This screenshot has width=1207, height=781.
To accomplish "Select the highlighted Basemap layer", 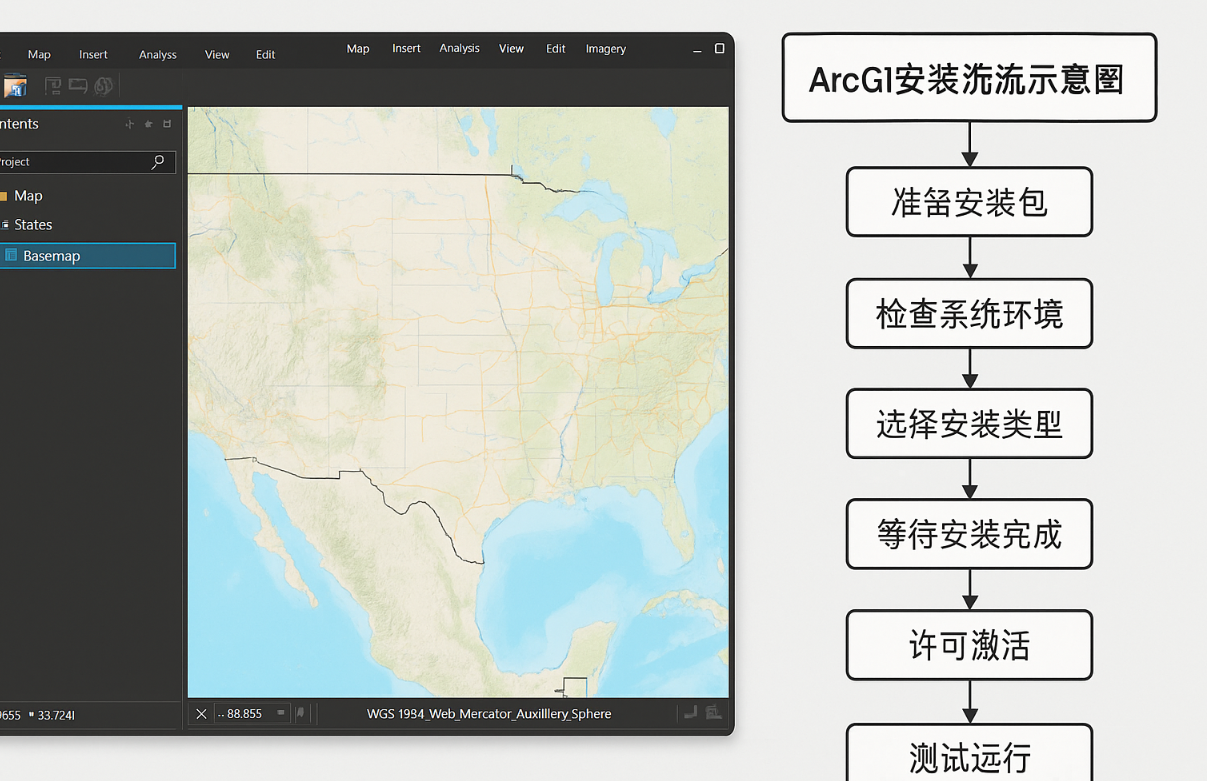I will click(x=88, y=256).
